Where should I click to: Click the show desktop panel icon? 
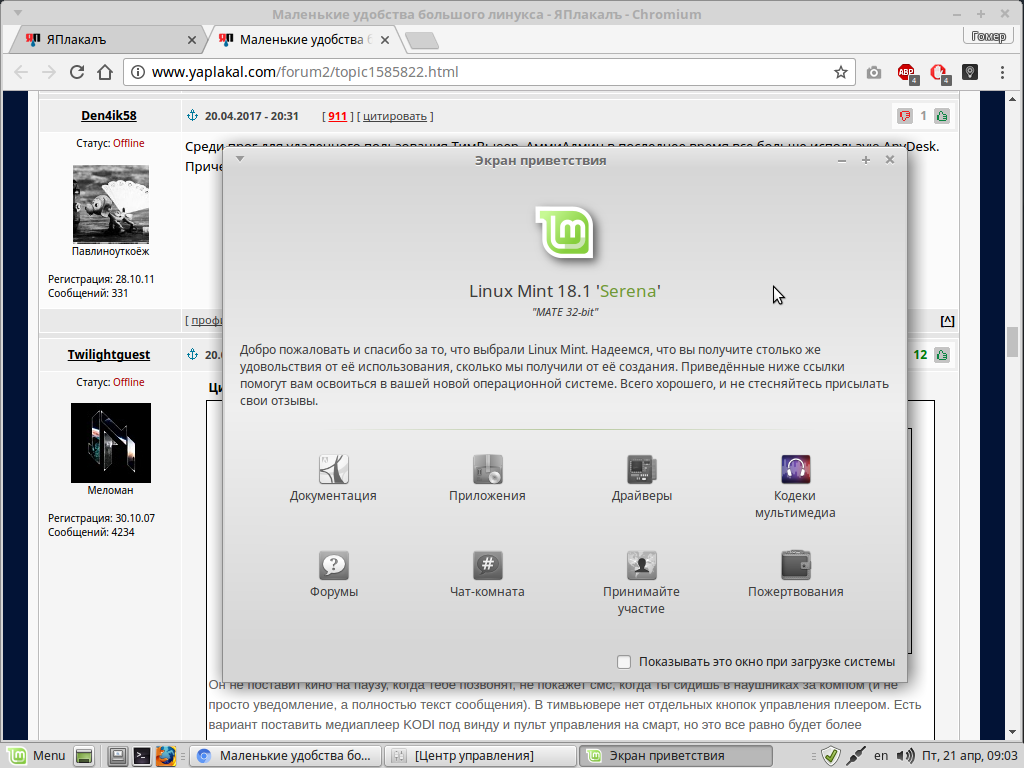click(84, 756)
